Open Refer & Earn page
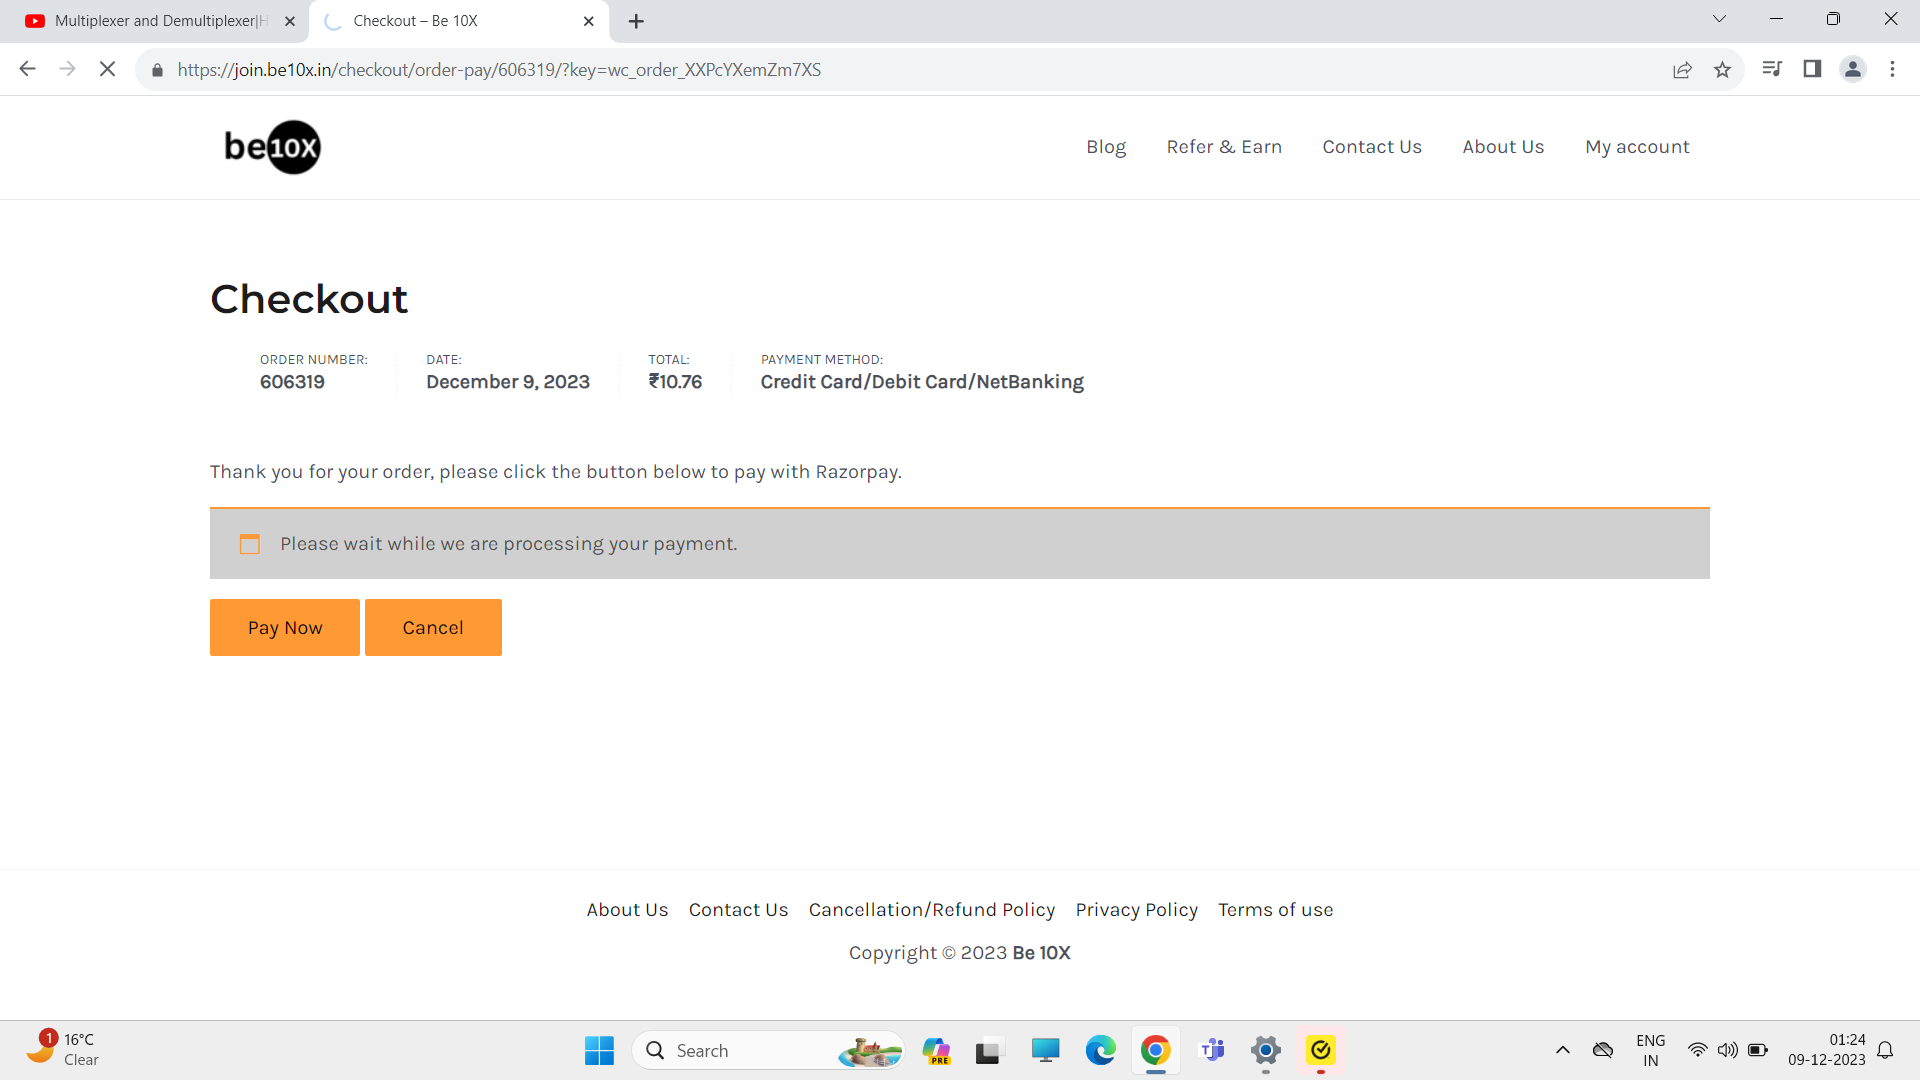The image size is (1920, 1080). [1223, 147]
